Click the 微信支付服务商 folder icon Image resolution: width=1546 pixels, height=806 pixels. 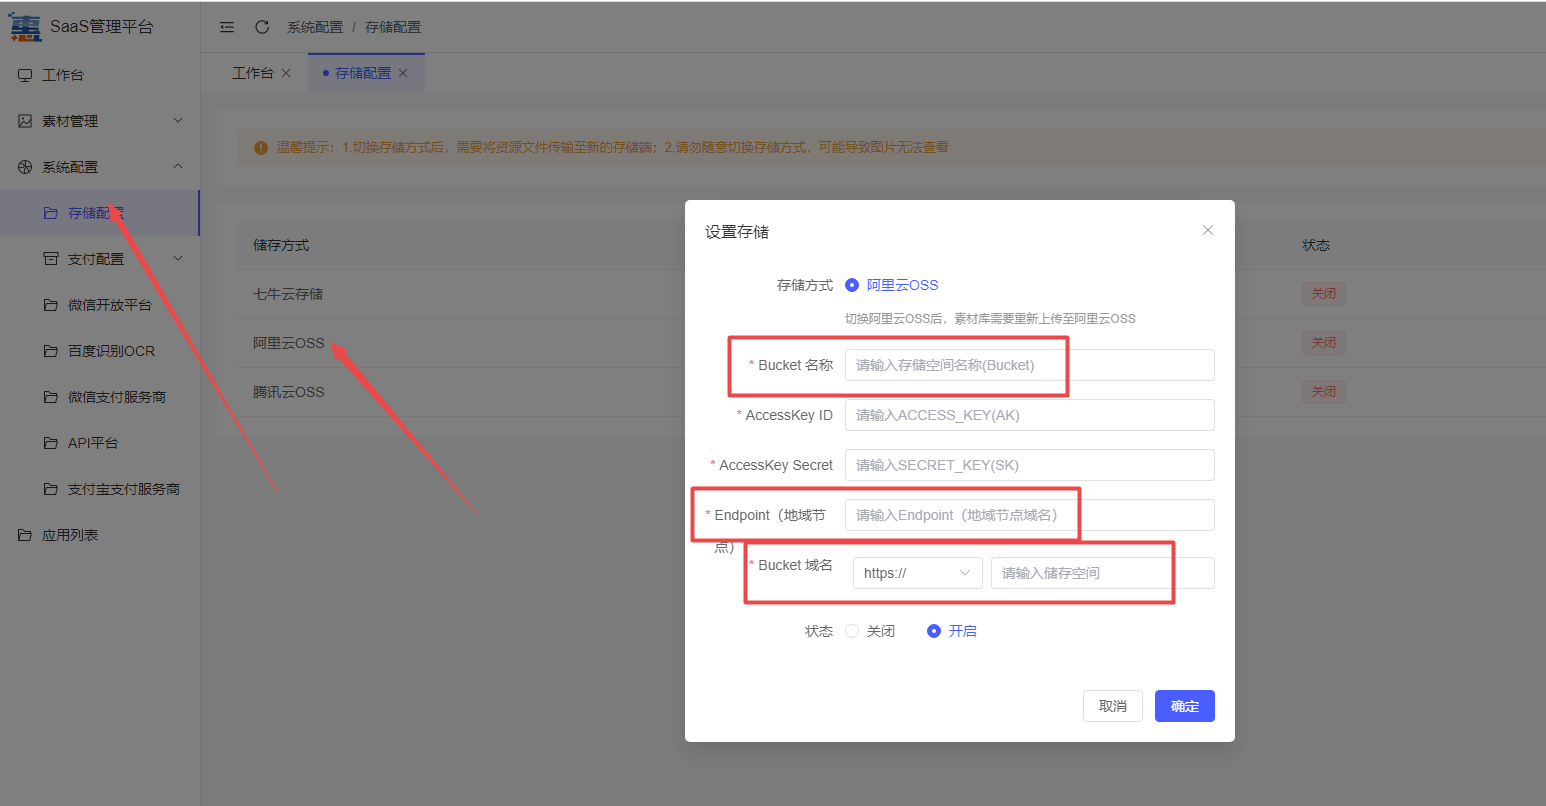click(x=51, y=397)
